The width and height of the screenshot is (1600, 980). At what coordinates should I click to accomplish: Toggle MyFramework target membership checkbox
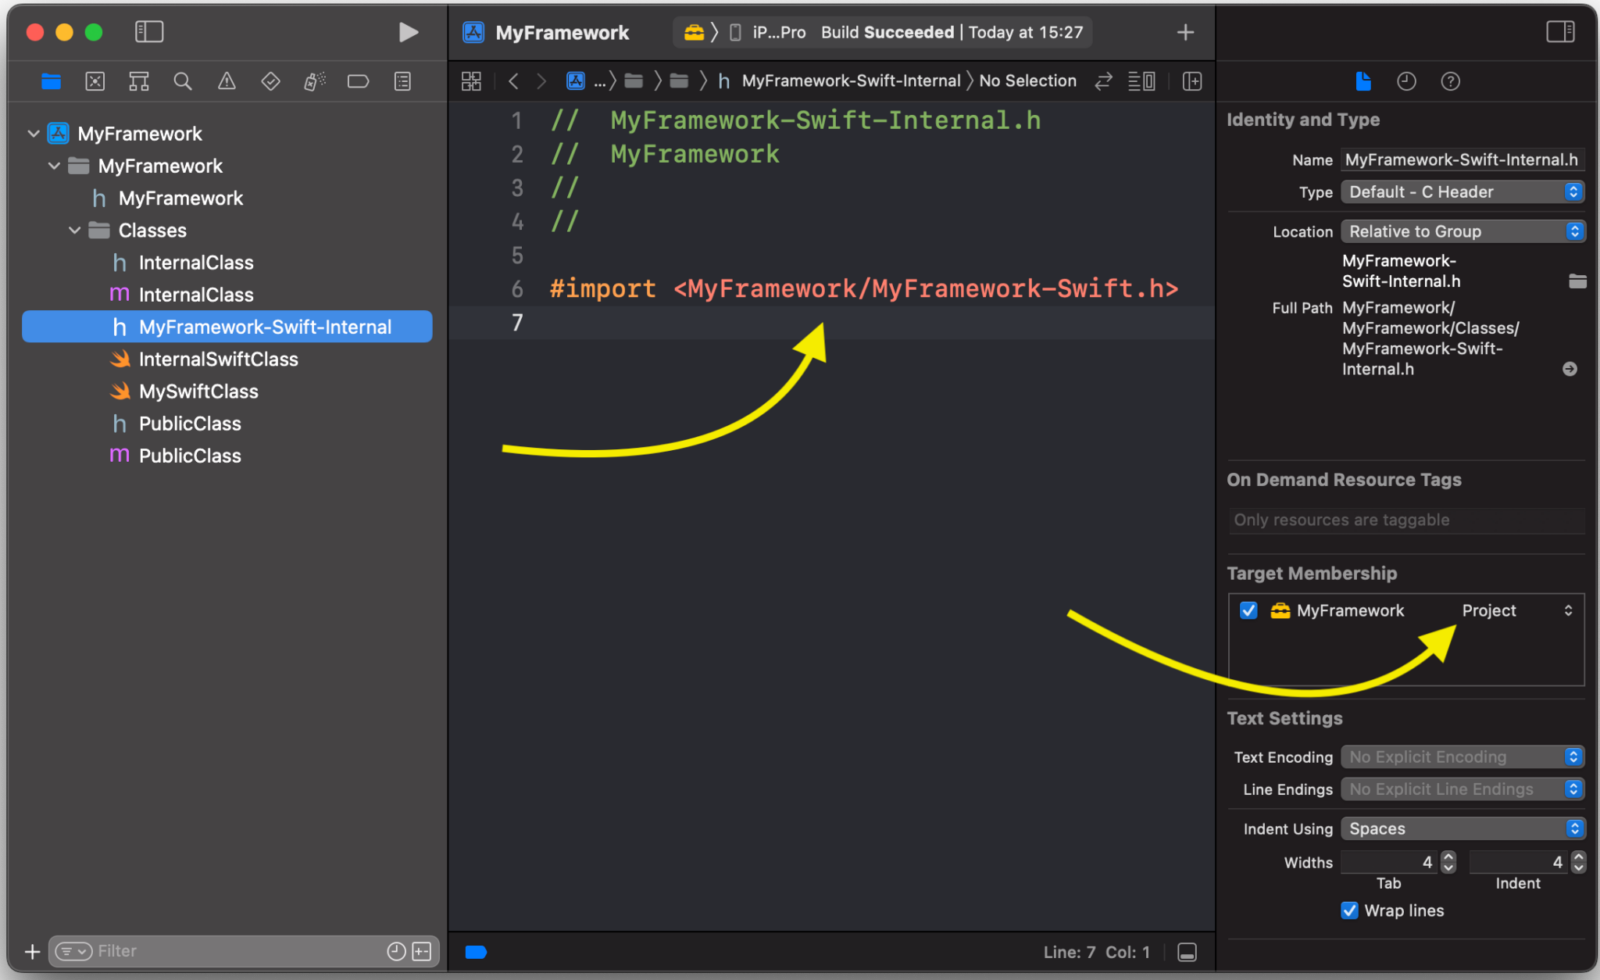tap(1248, 610)
